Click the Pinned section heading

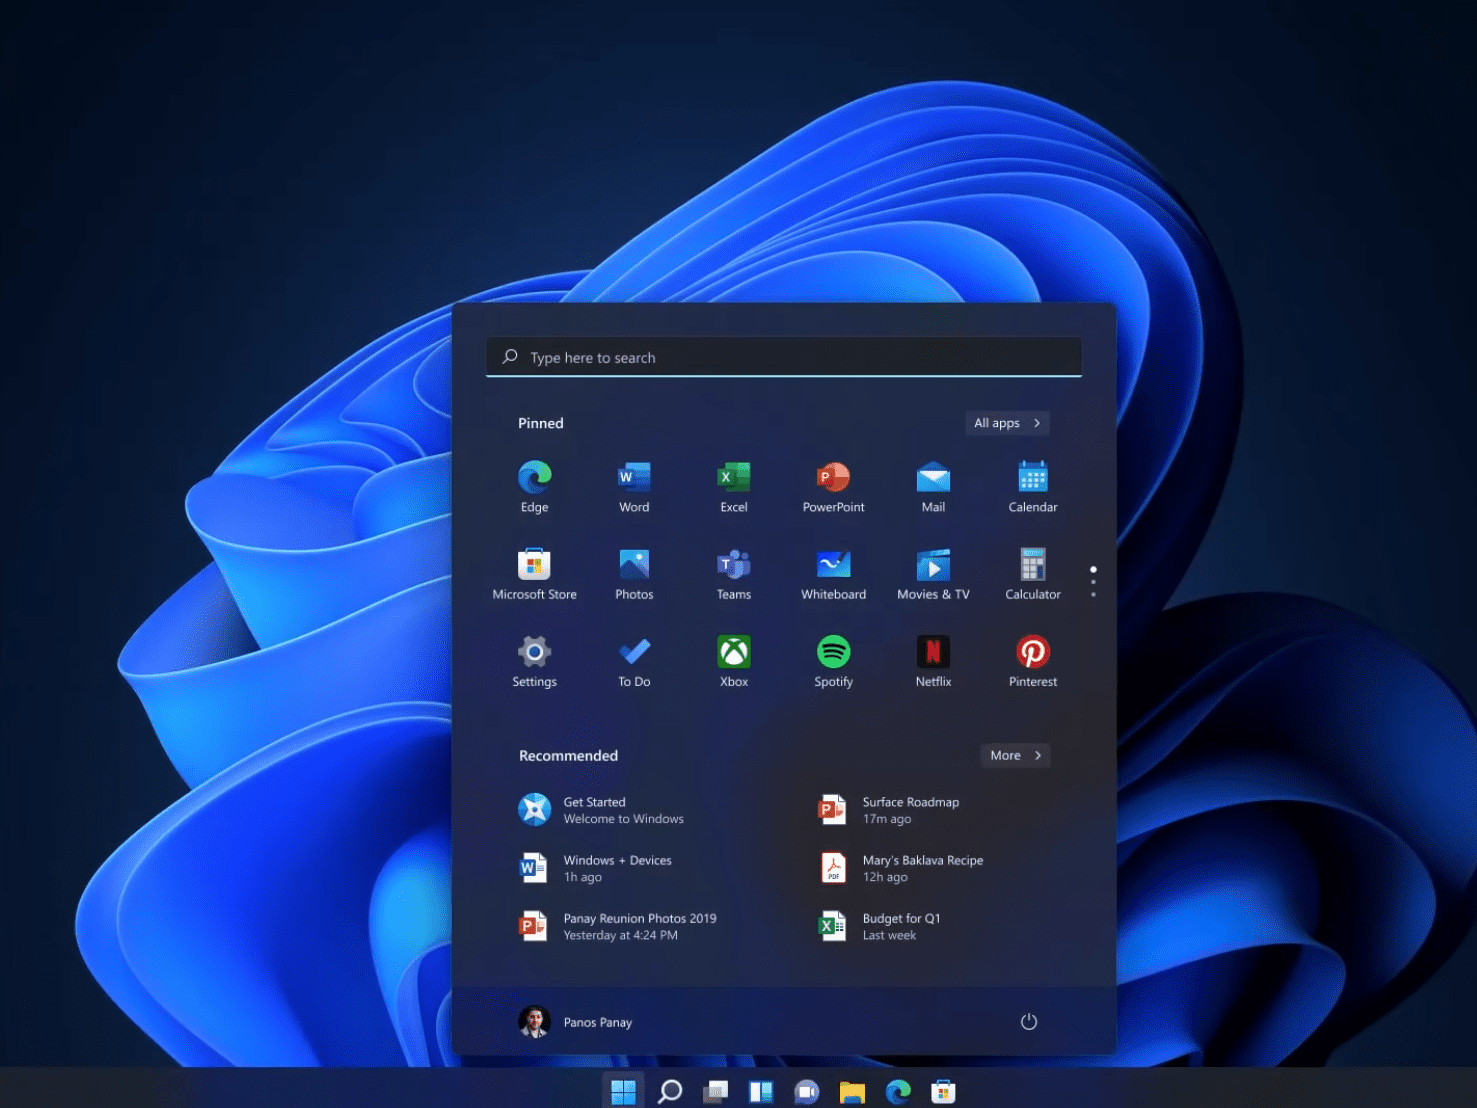[x=541, y=423]
